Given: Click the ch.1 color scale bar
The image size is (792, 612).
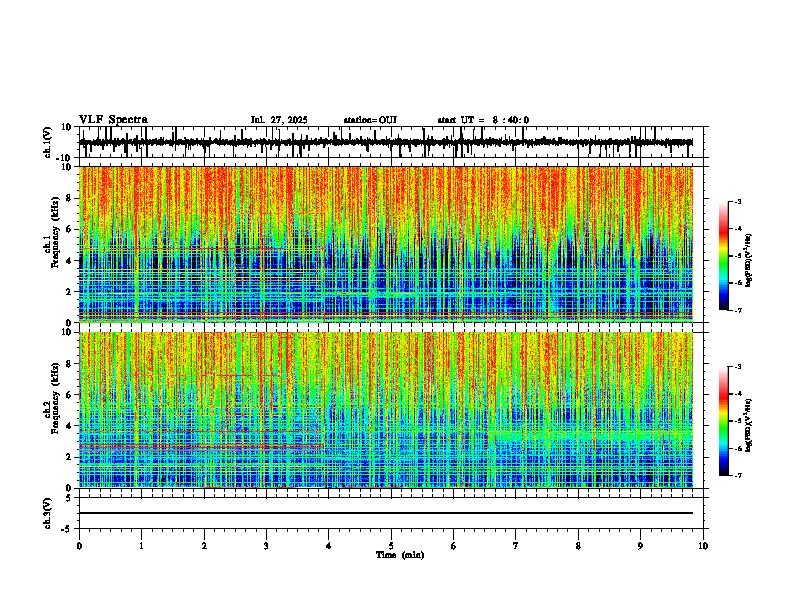Looking at the screenshot, I should coord(724,256).
